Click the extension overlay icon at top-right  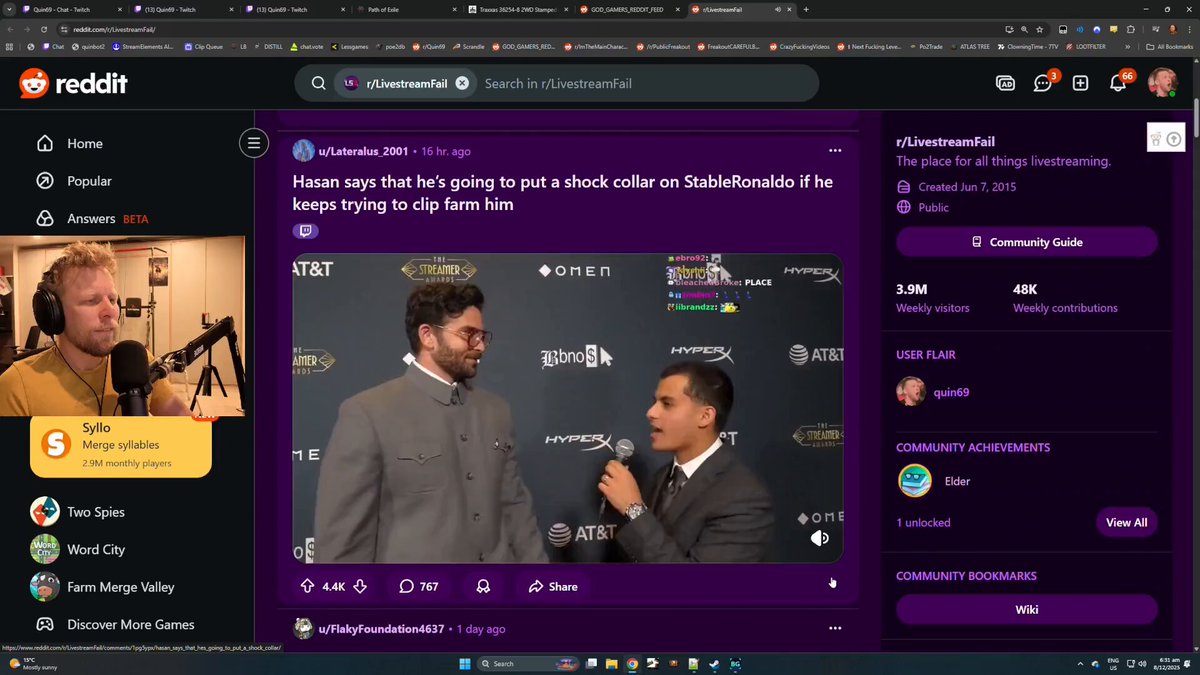(1165, 139)
